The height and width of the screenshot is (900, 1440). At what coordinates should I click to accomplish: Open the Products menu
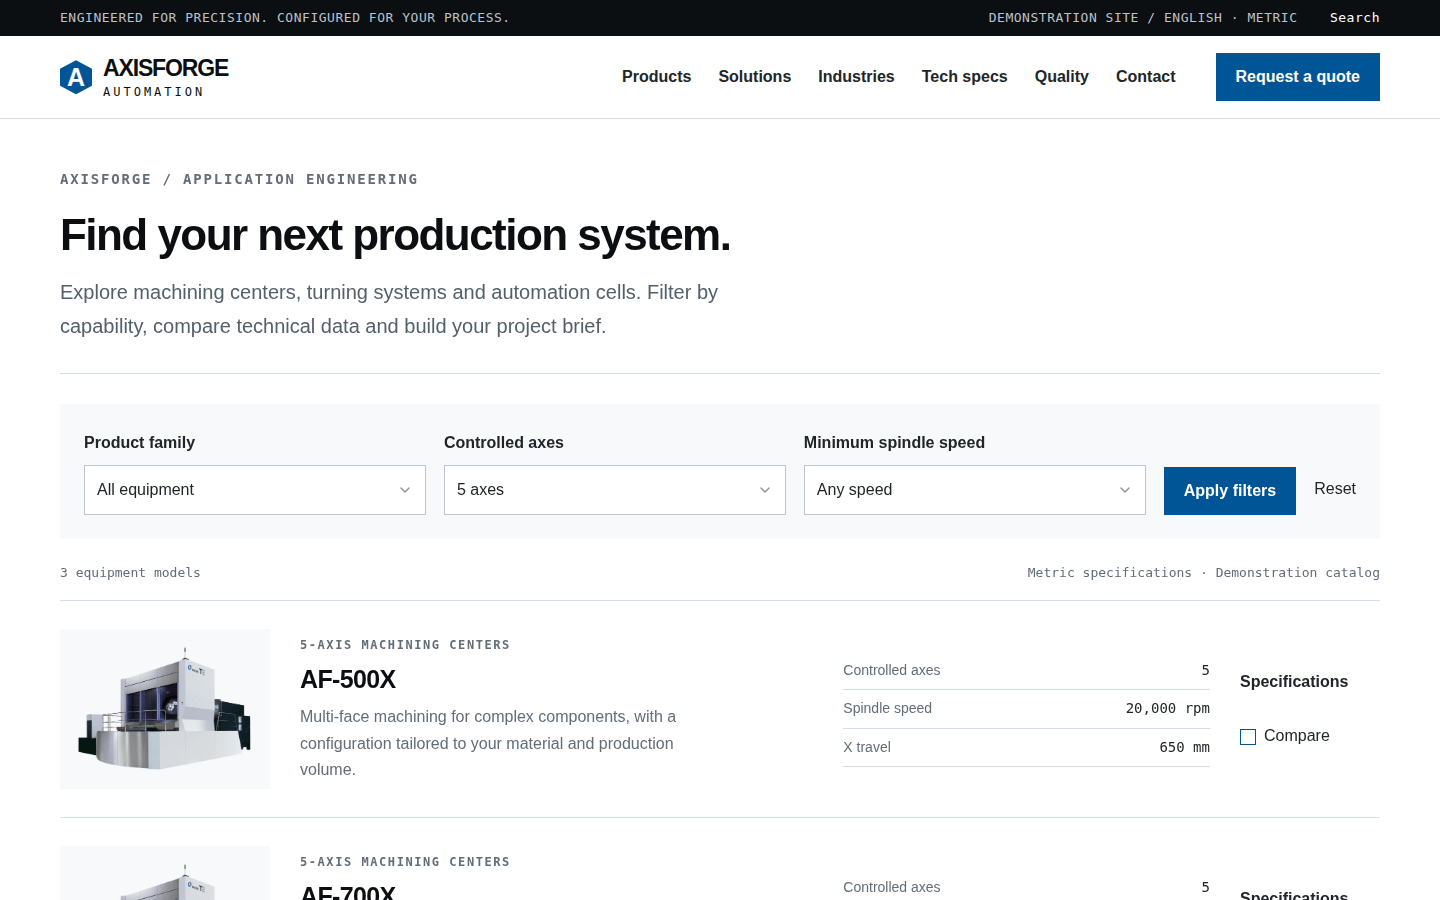(656, 77)
